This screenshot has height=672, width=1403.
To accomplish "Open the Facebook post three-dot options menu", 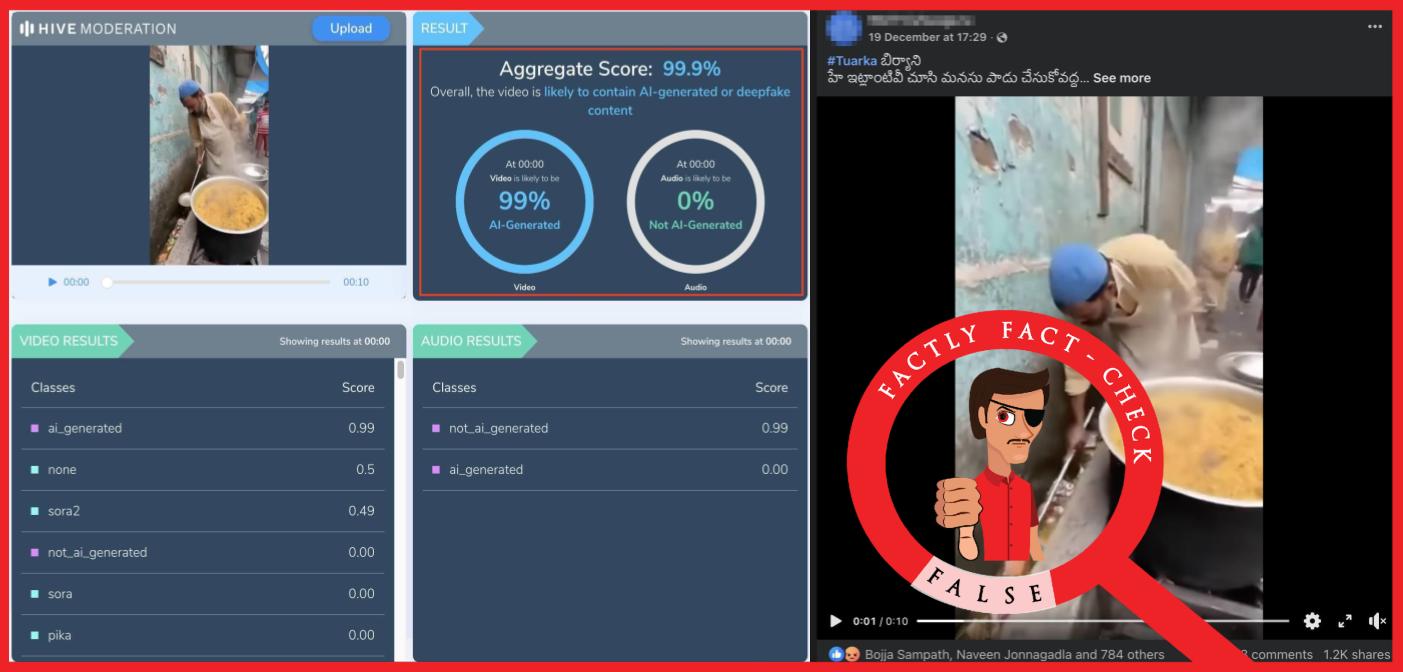I will 1375,27.
